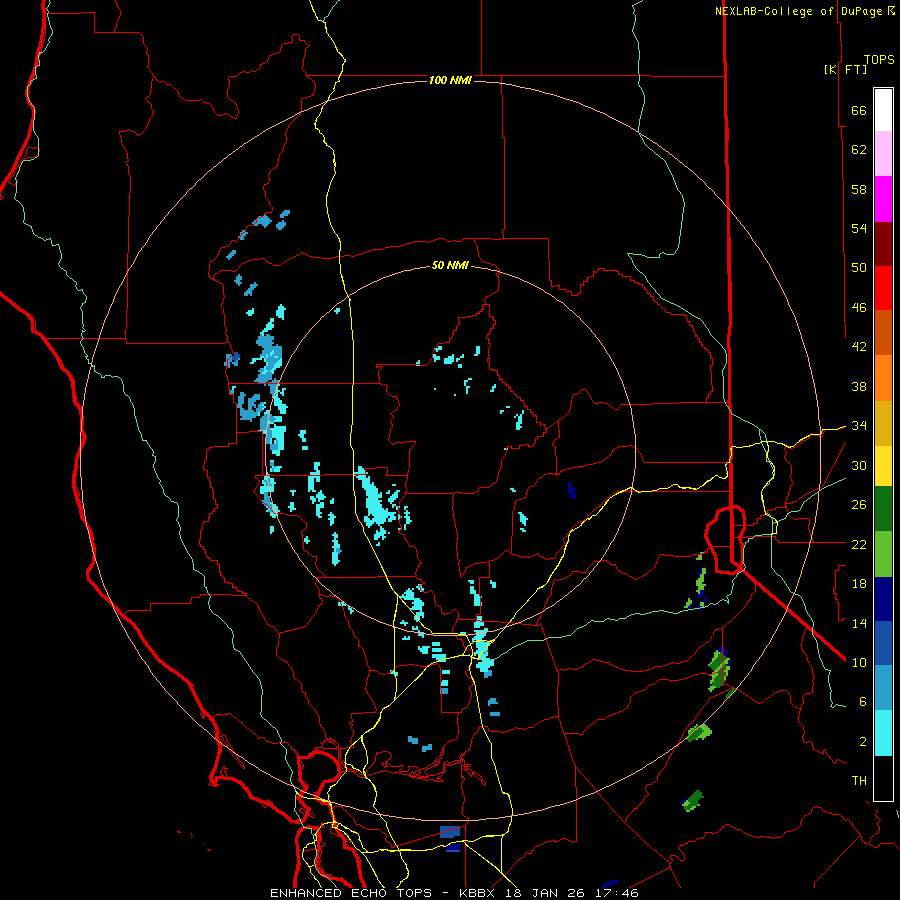
Task: Click the legend value "14"
Action: click(x=859, y=623)
